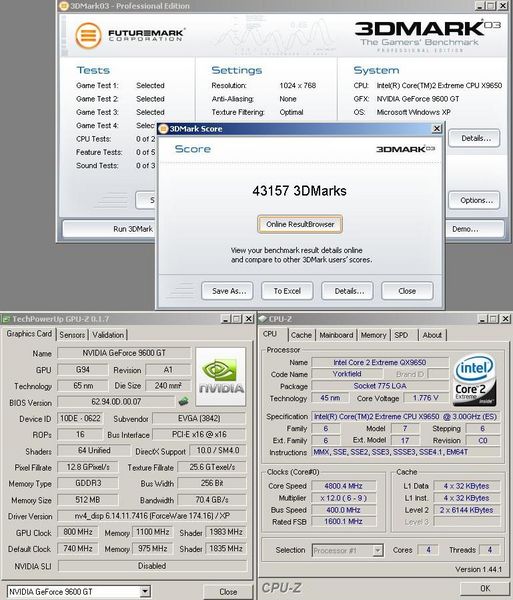Click the CPU-Z Specification field
513x600 pixels.
405,416
